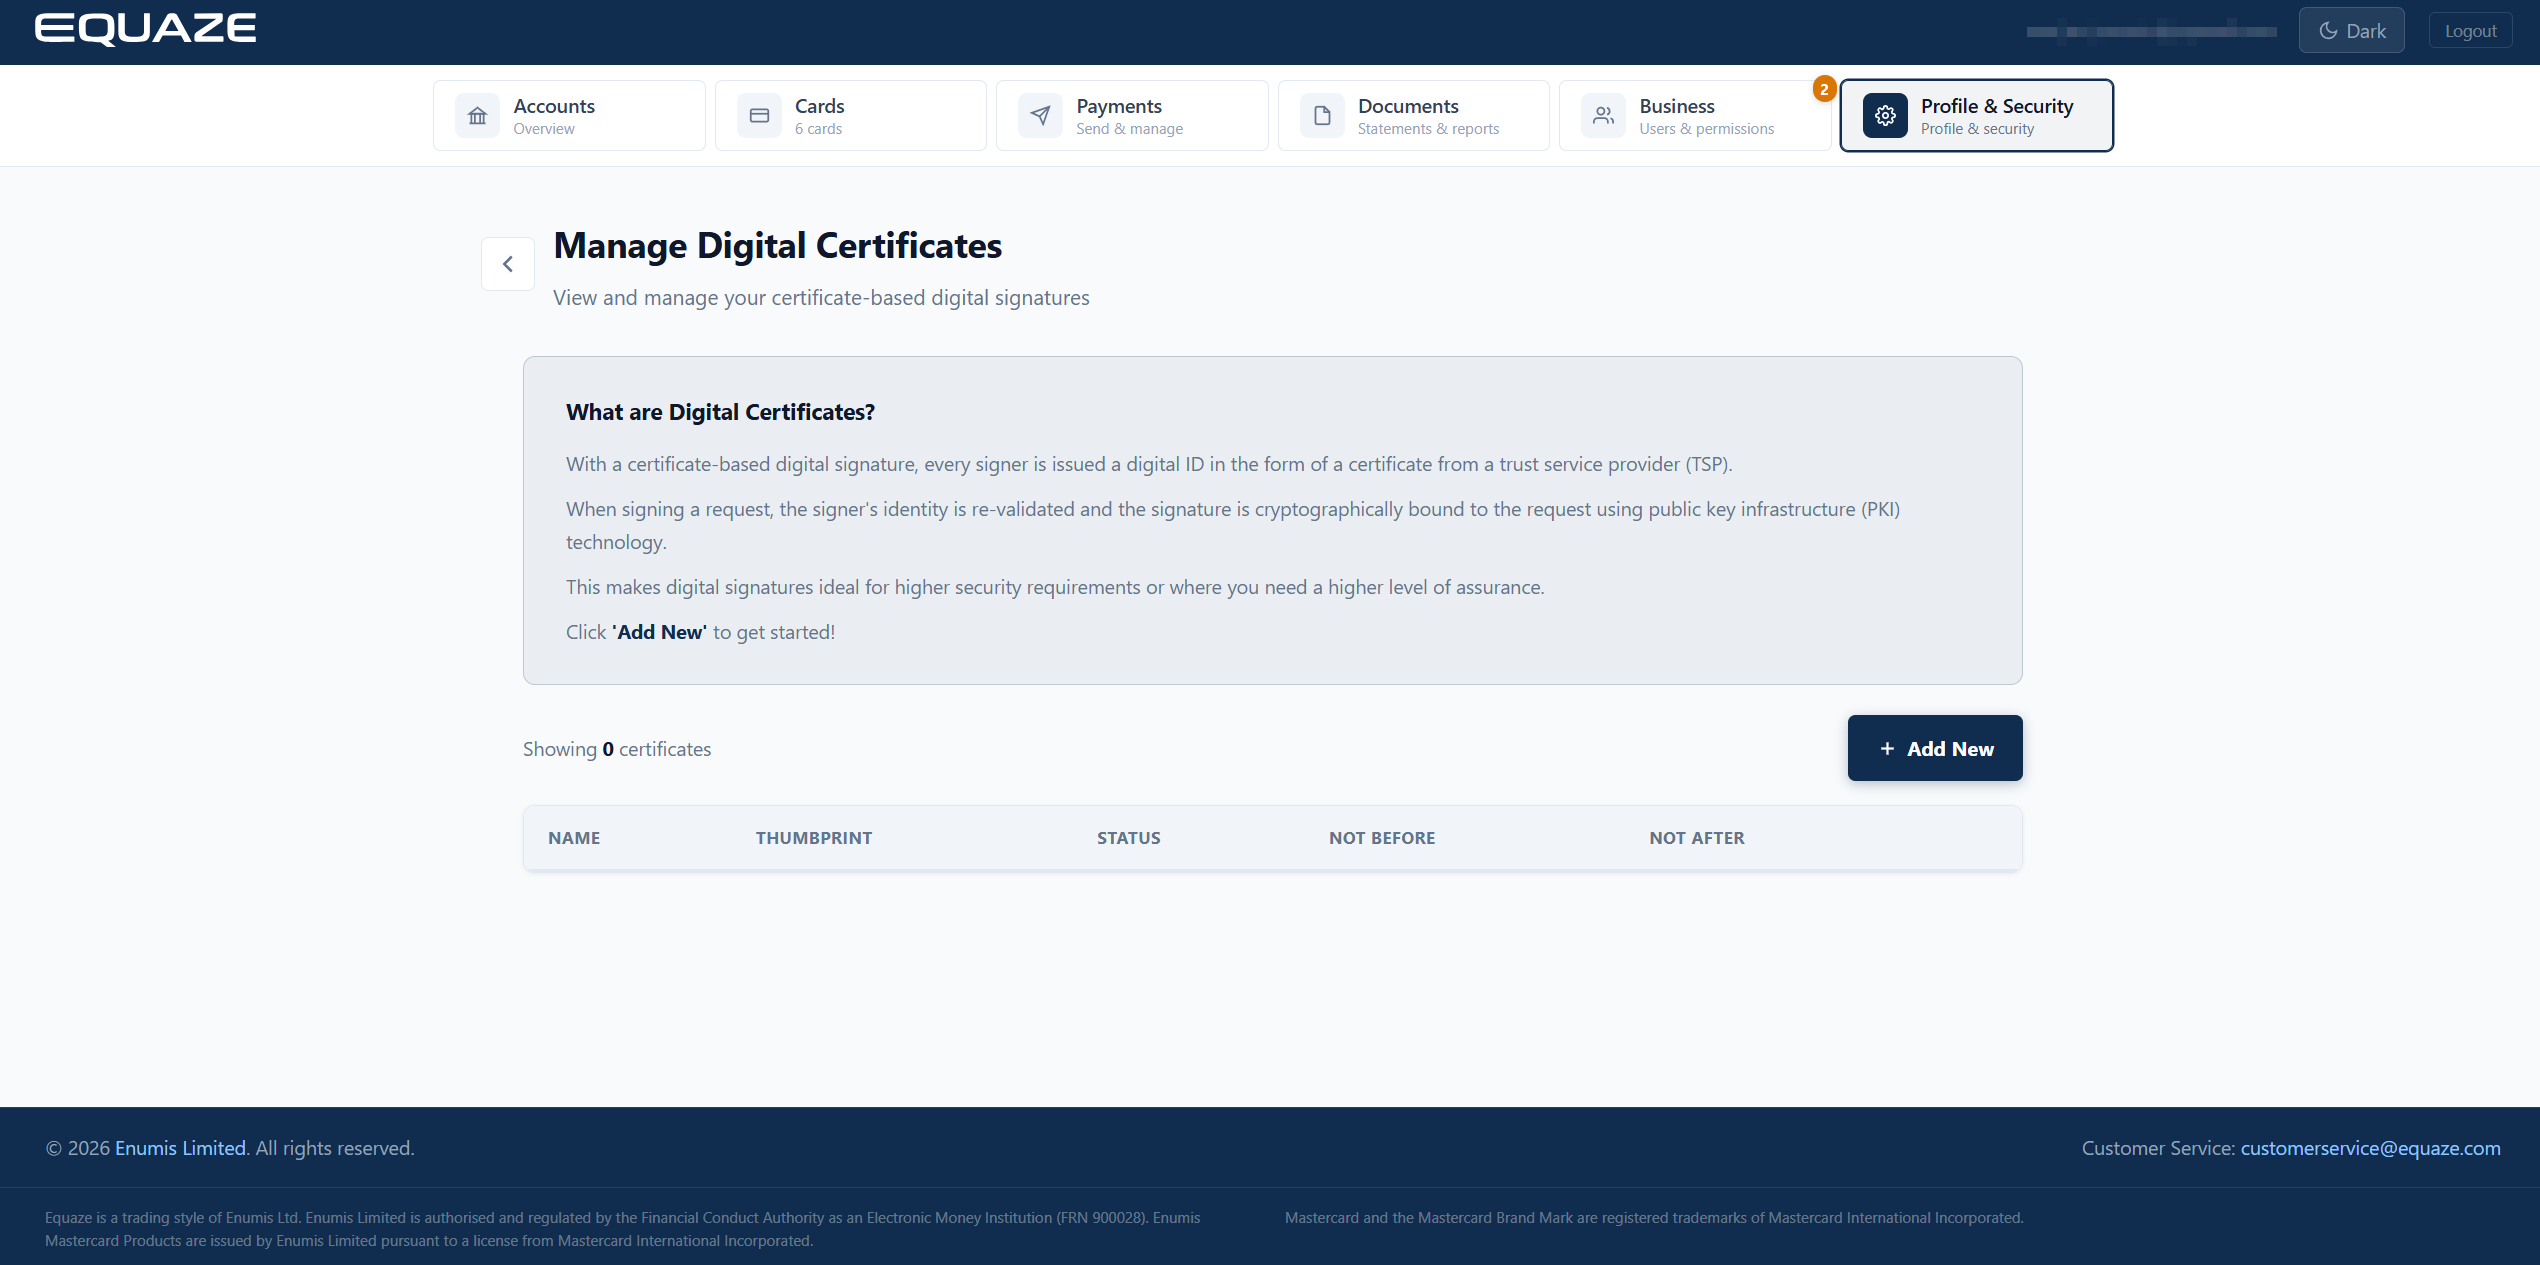Click 'What are Digital Certificates?' heading

(x=720, y=412)
